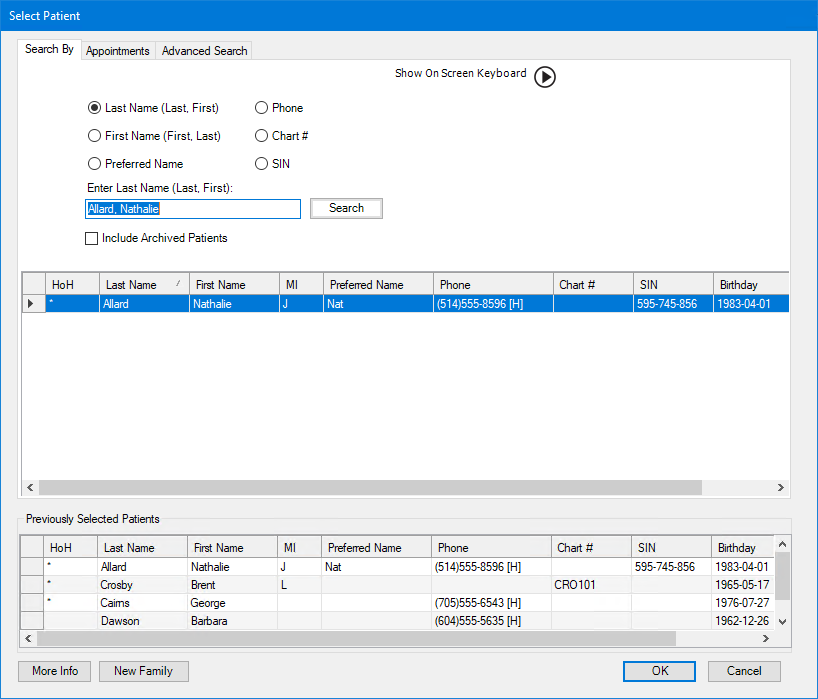This screenshot has width=818, height=699.
Task: Click the Chart # header in search results
Action: pos(593,285)
